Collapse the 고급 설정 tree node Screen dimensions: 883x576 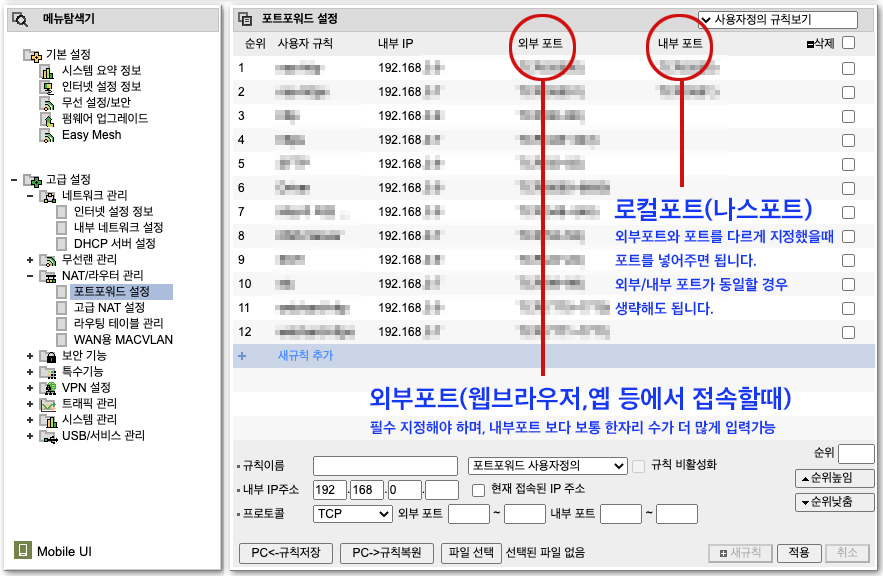[14, 180]
